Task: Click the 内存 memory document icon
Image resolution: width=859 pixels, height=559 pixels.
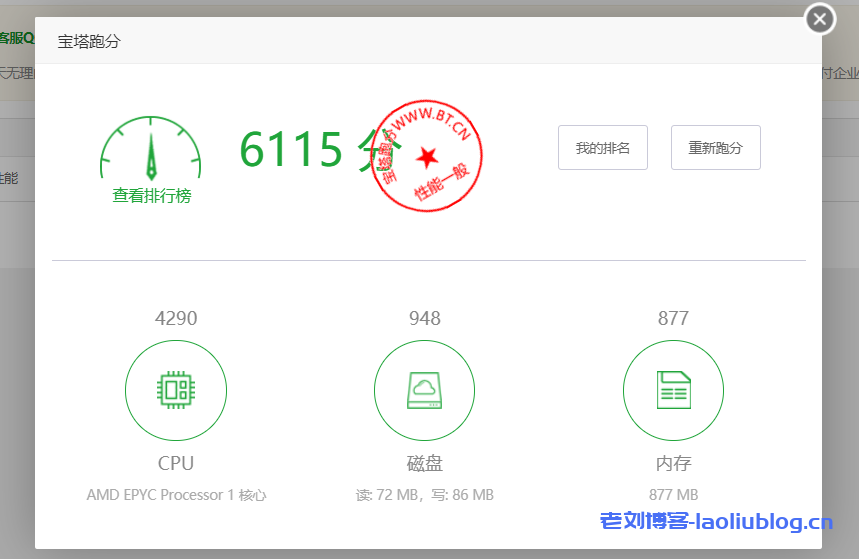Action: click(673, 390)
